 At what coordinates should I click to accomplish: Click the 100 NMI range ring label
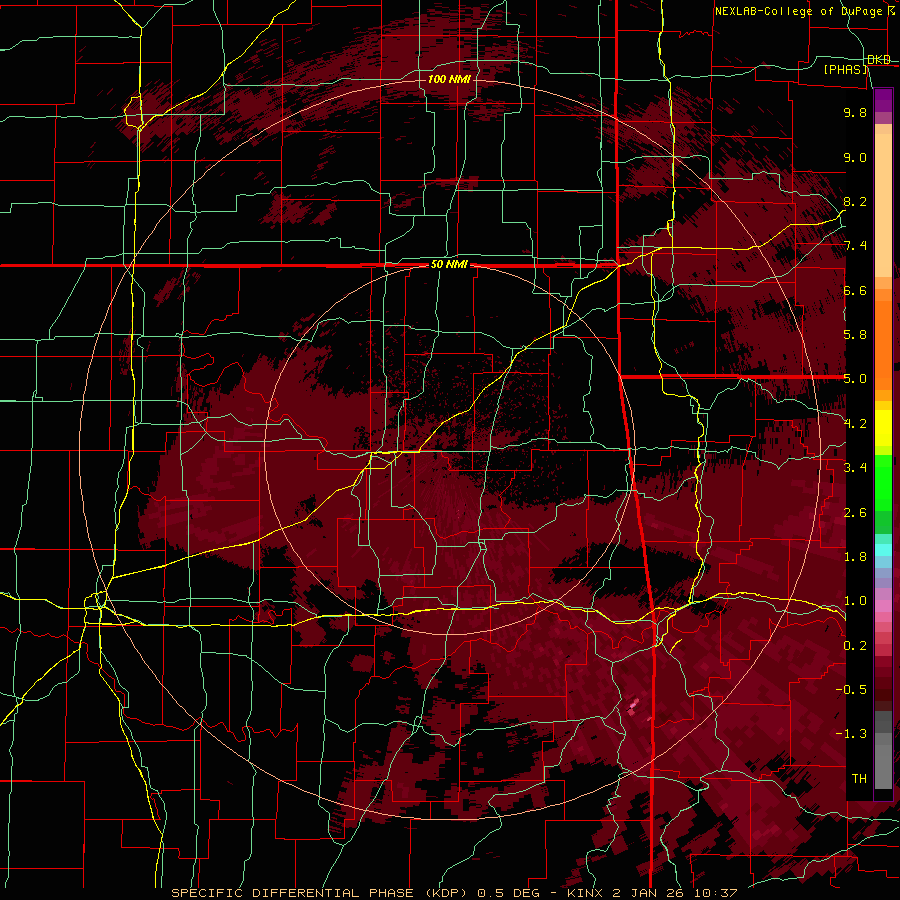tap(449, 79)
